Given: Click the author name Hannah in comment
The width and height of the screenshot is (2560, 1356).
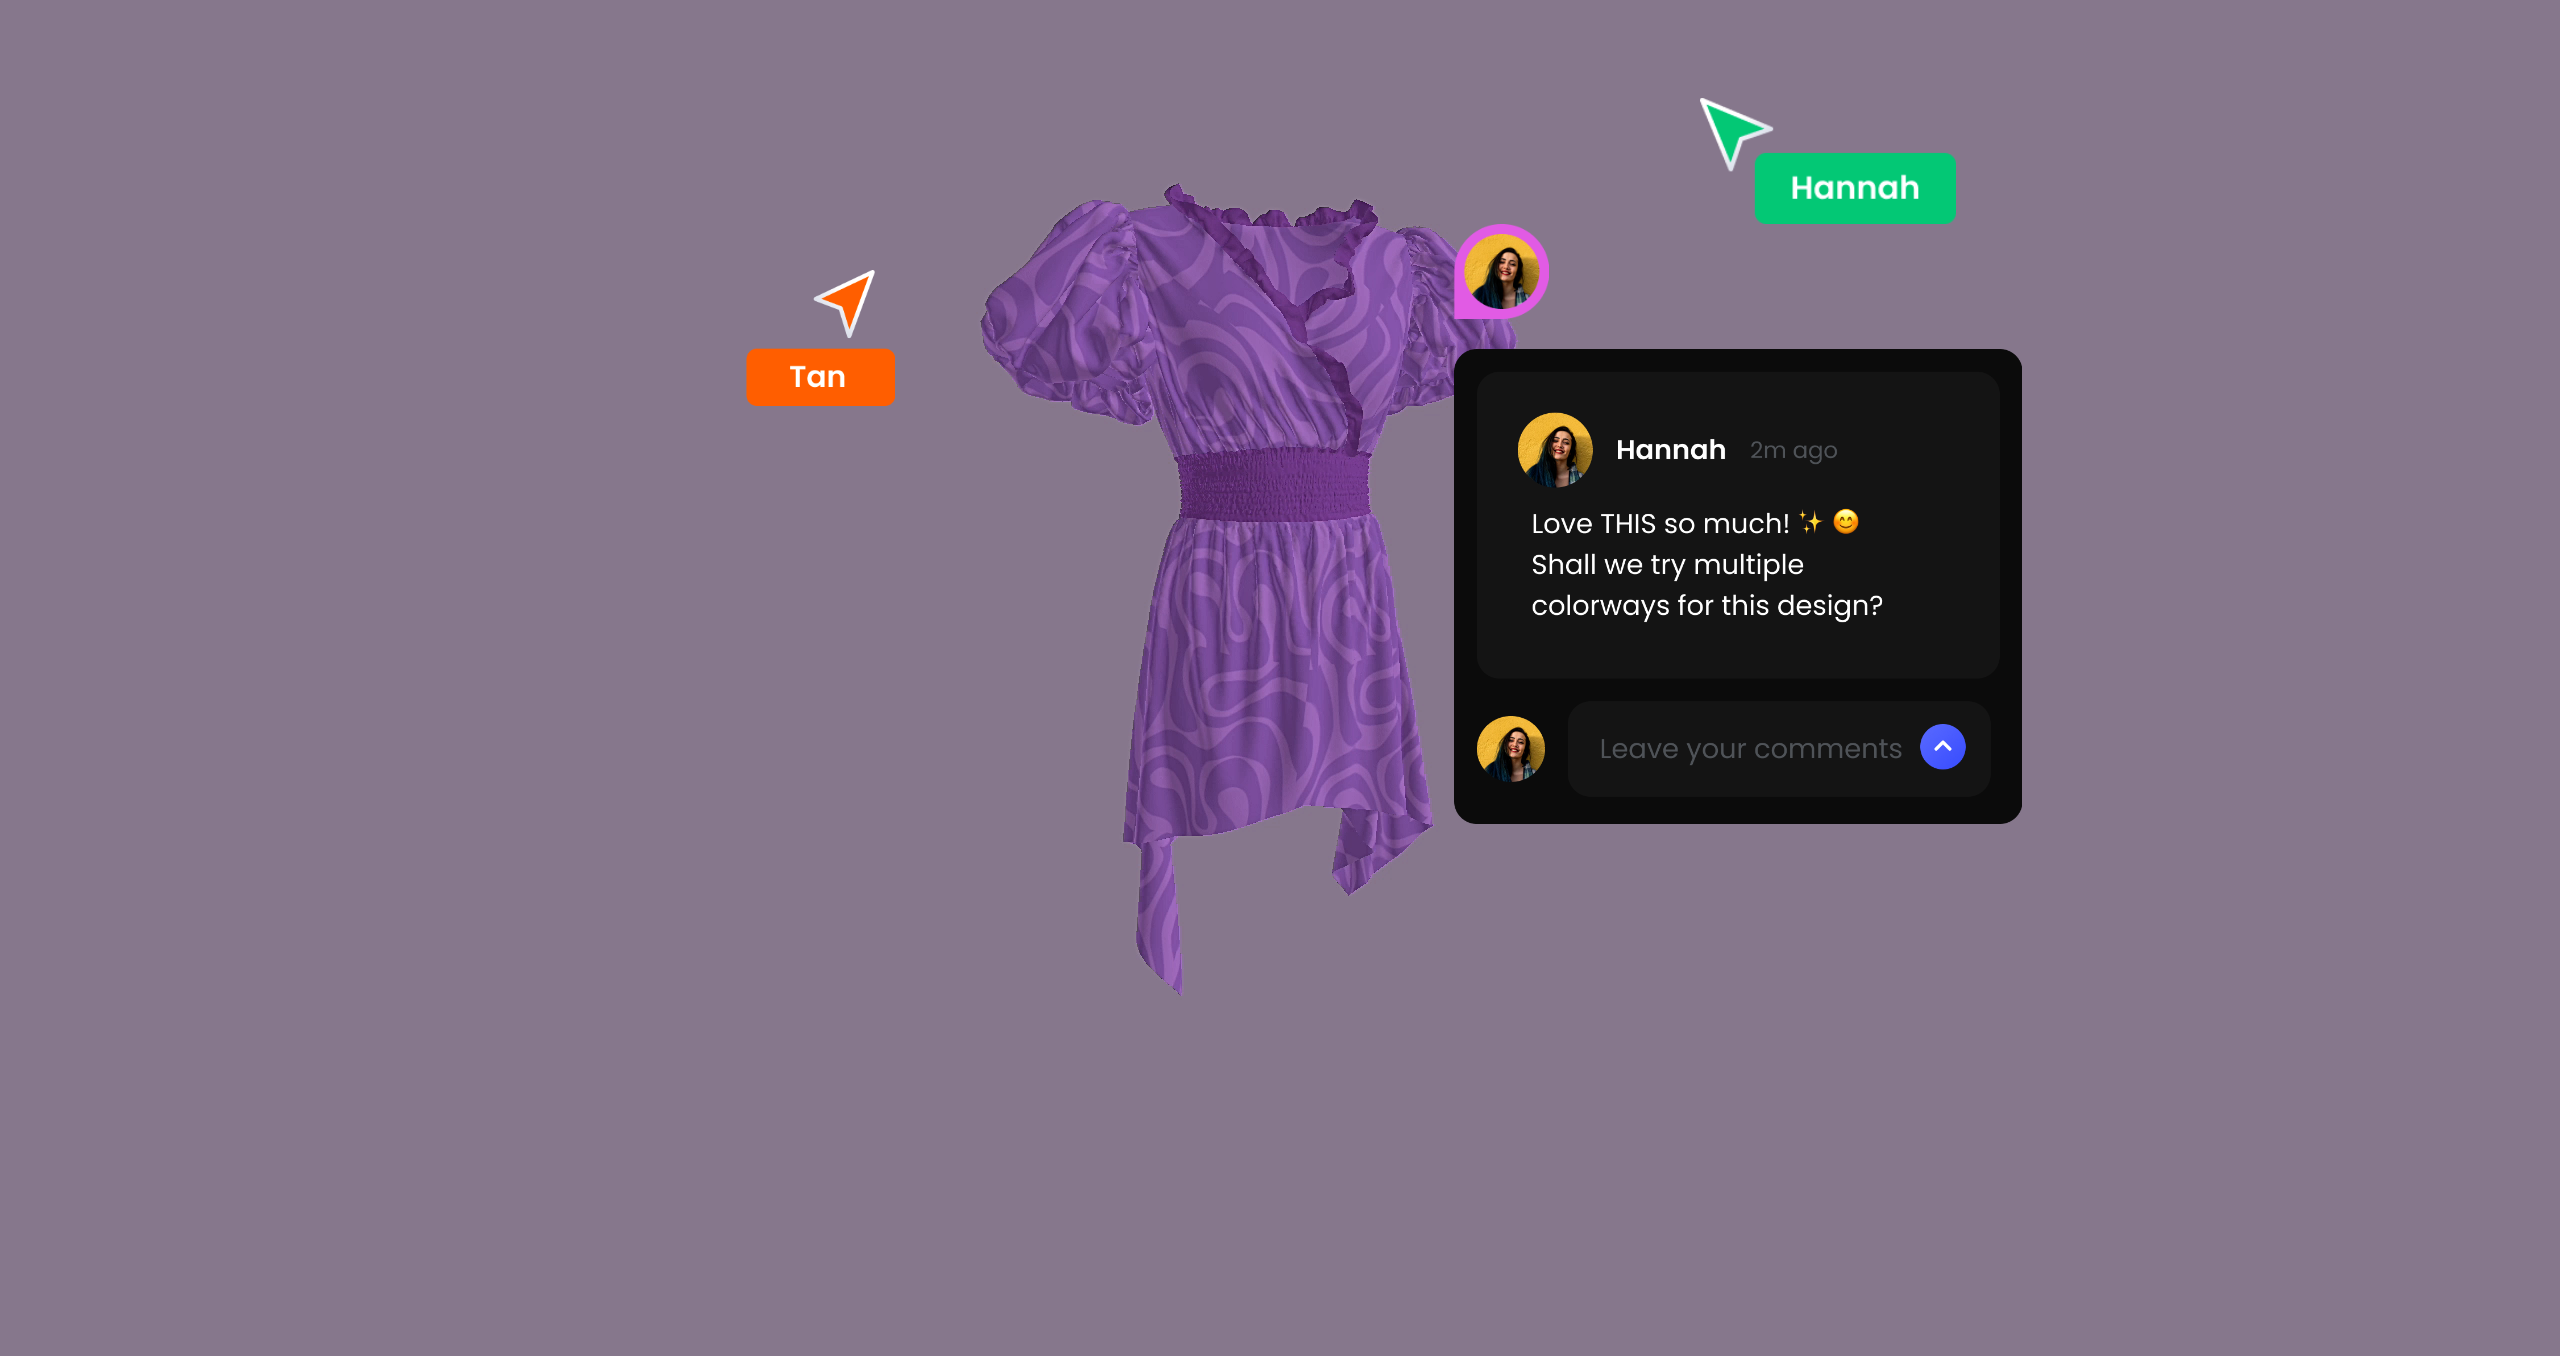Looking at the screenshot, I should pyautogui.click(x=1670, y=450).
